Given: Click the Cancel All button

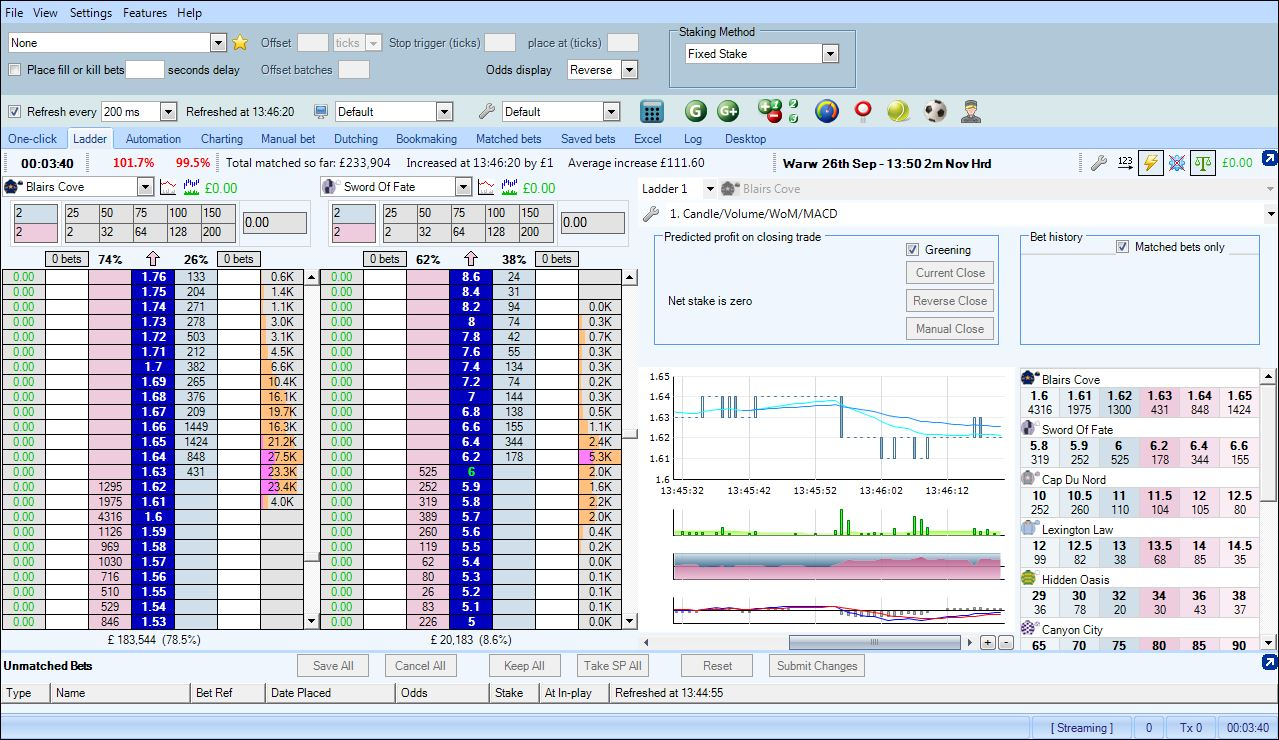Looking at the screenshot, I should pyautogui.click(x=420, y=666).
